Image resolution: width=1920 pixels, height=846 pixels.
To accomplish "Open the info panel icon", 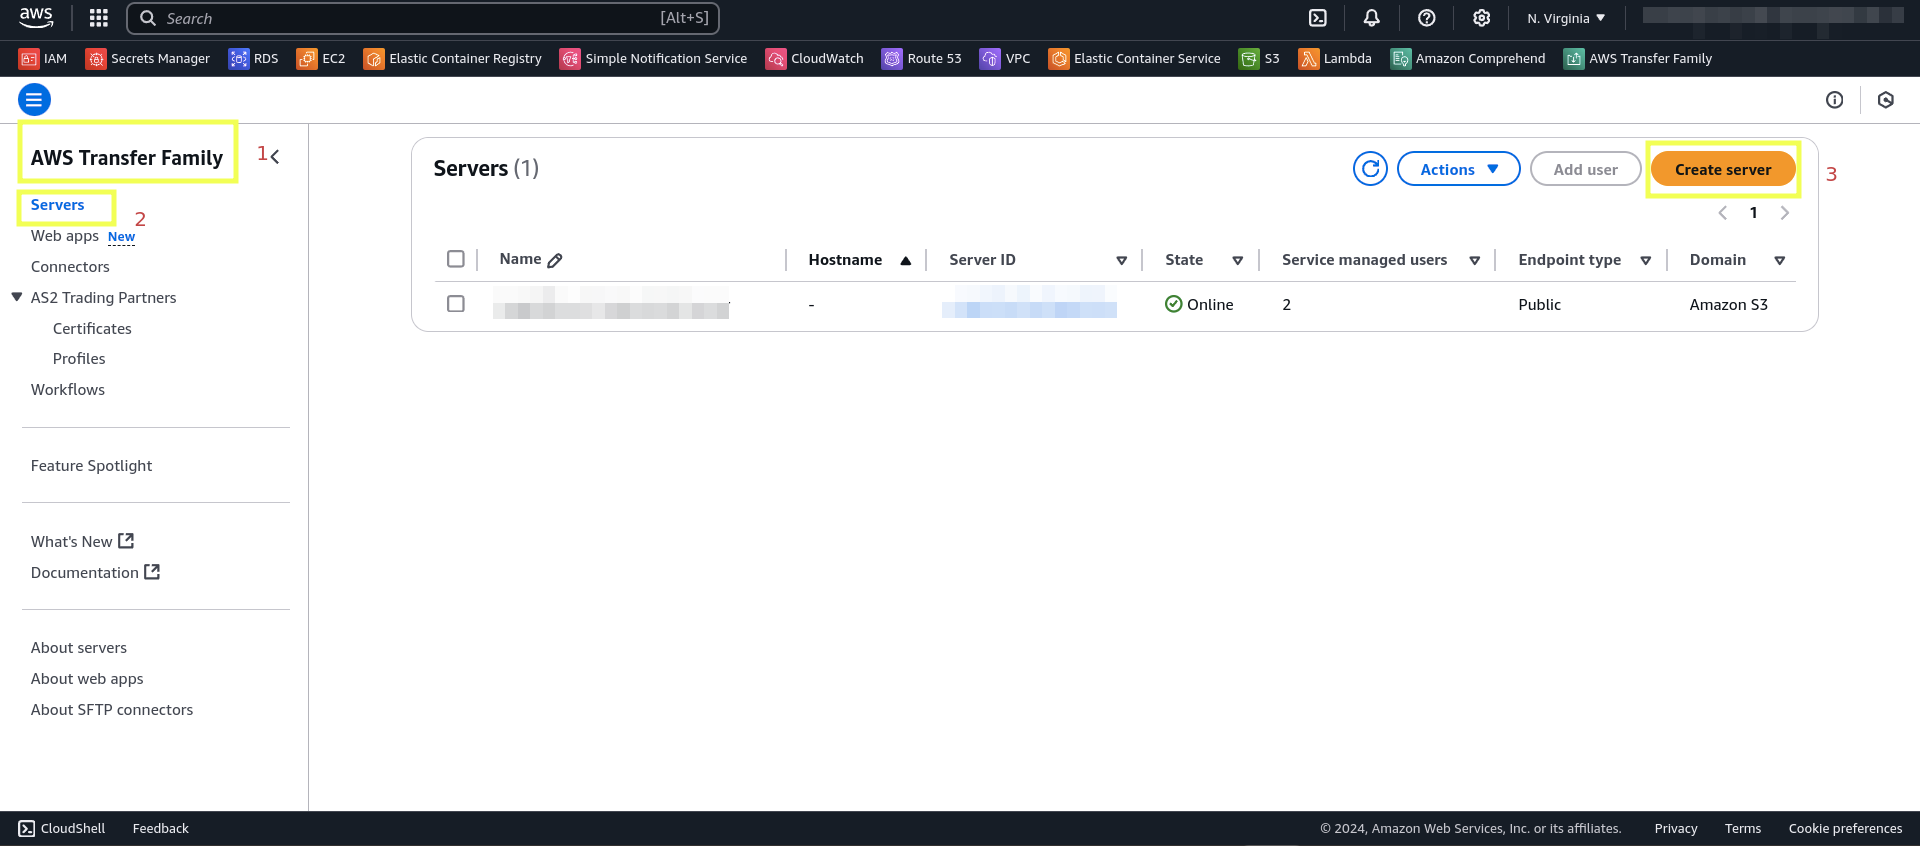I will click(1834, 99).
